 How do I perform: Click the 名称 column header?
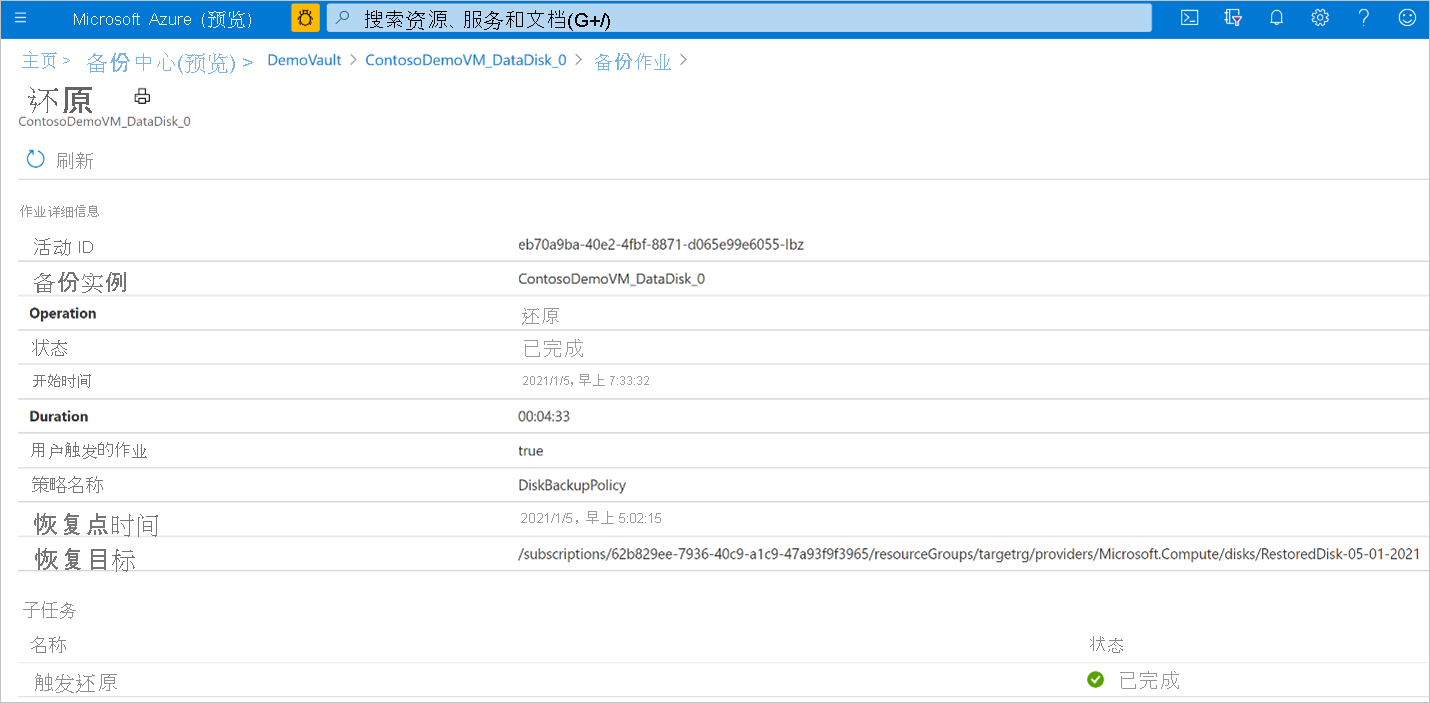[49, 645]
